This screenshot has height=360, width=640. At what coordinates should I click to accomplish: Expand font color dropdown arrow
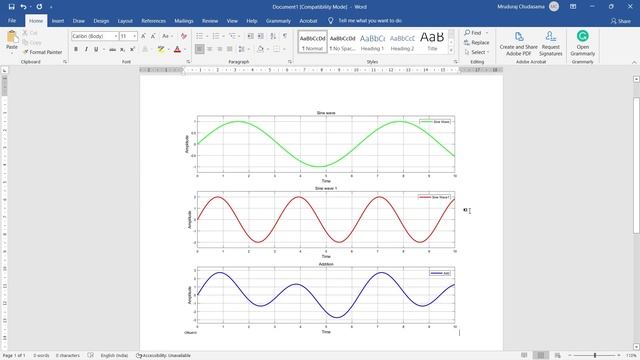coord(185,49)
